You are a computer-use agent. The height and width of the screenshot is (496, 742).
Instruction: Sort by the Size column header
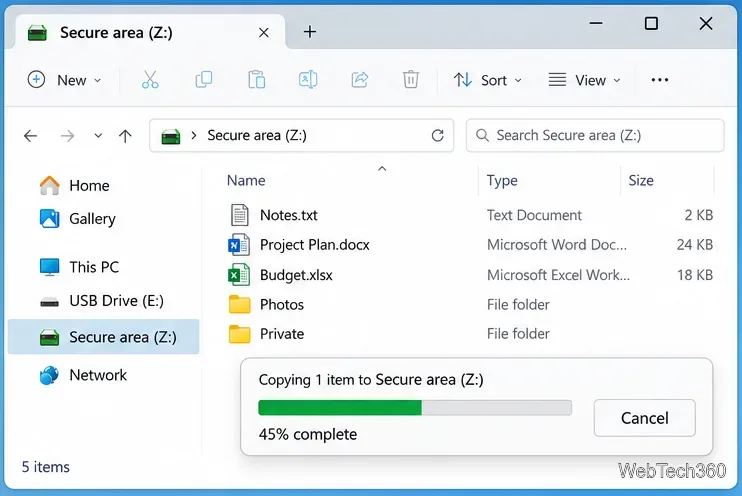pyautogui.click(x=641, y=180)
